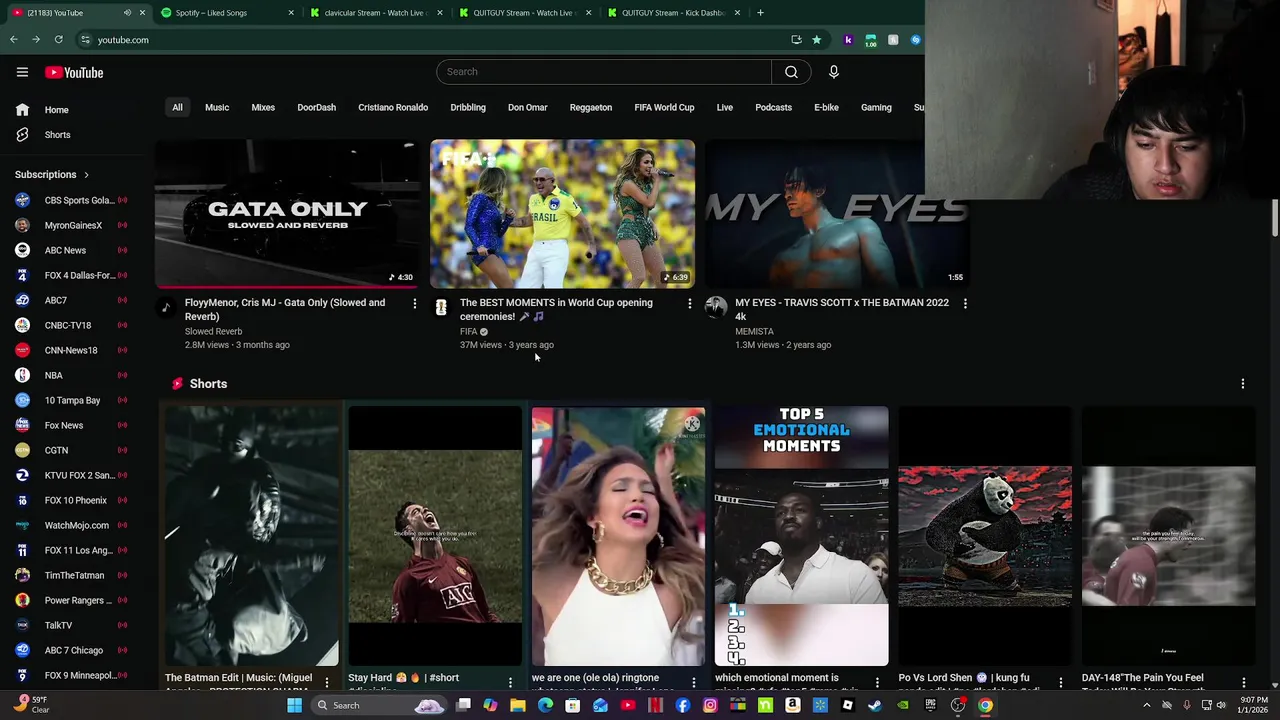This screenshot has height=720, width=1280.
Task: Select the All filter chip
Action: (177, 107)
